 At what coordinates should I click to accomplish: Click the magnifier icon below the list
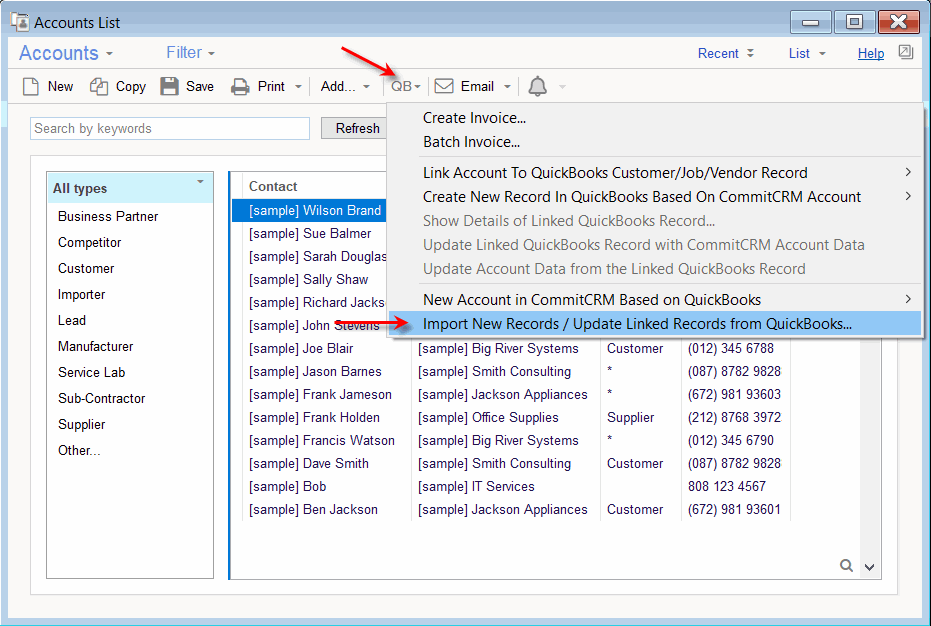(x=846, y=566)
